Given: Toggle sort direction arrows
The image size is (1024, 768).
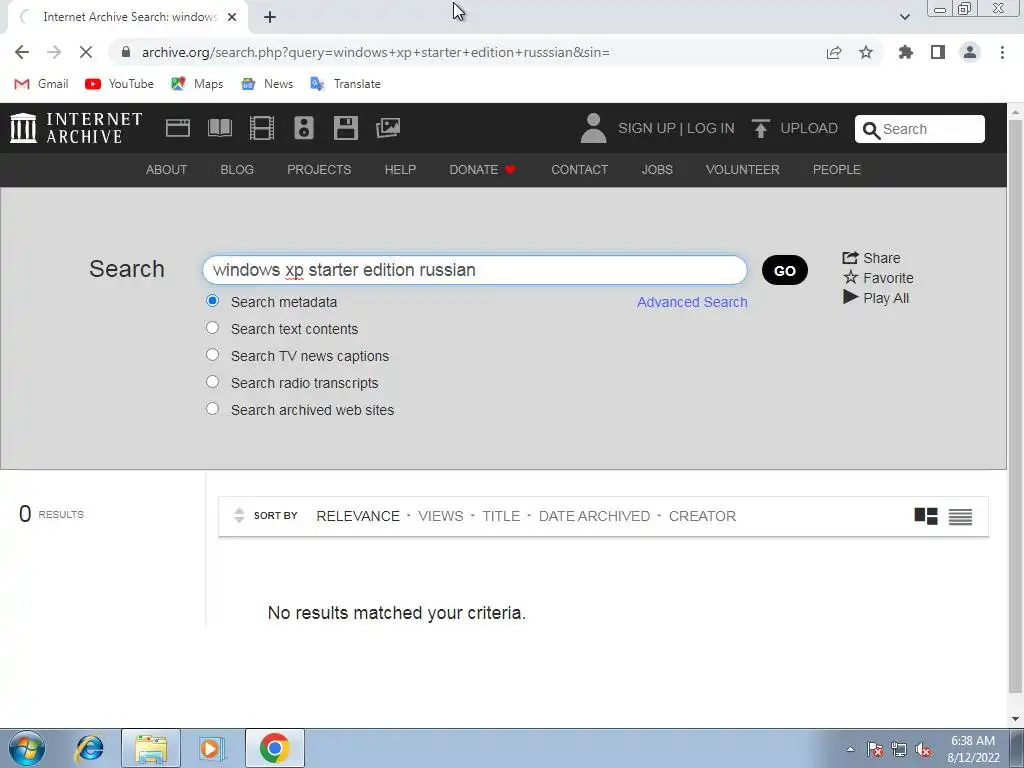Looking at the screenshot, I should (x=239, y=515).
